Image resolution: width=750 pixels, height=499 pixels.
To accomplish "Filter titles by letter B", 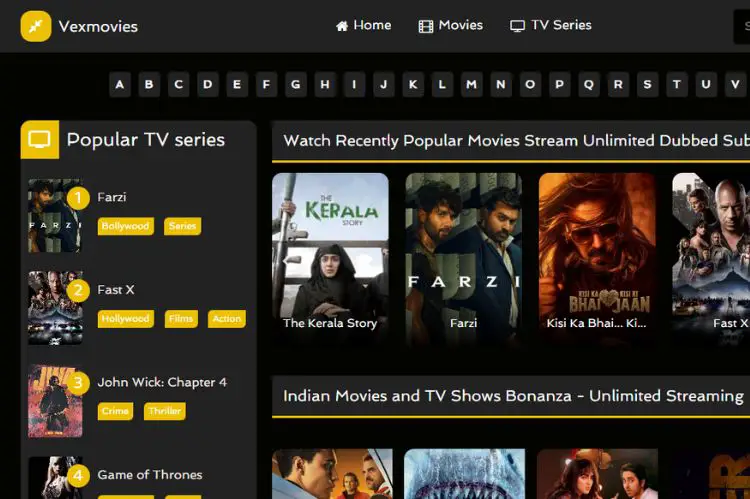I will [149, 85].
